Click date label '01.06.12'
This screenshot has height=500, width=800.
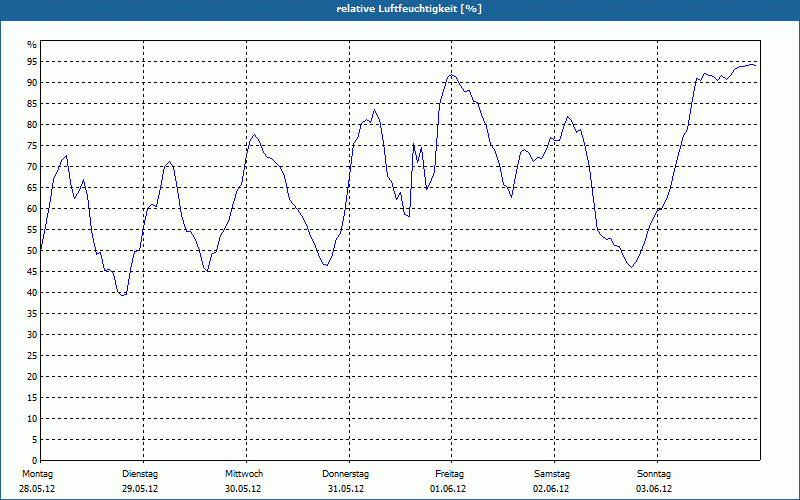coord(448,489)
